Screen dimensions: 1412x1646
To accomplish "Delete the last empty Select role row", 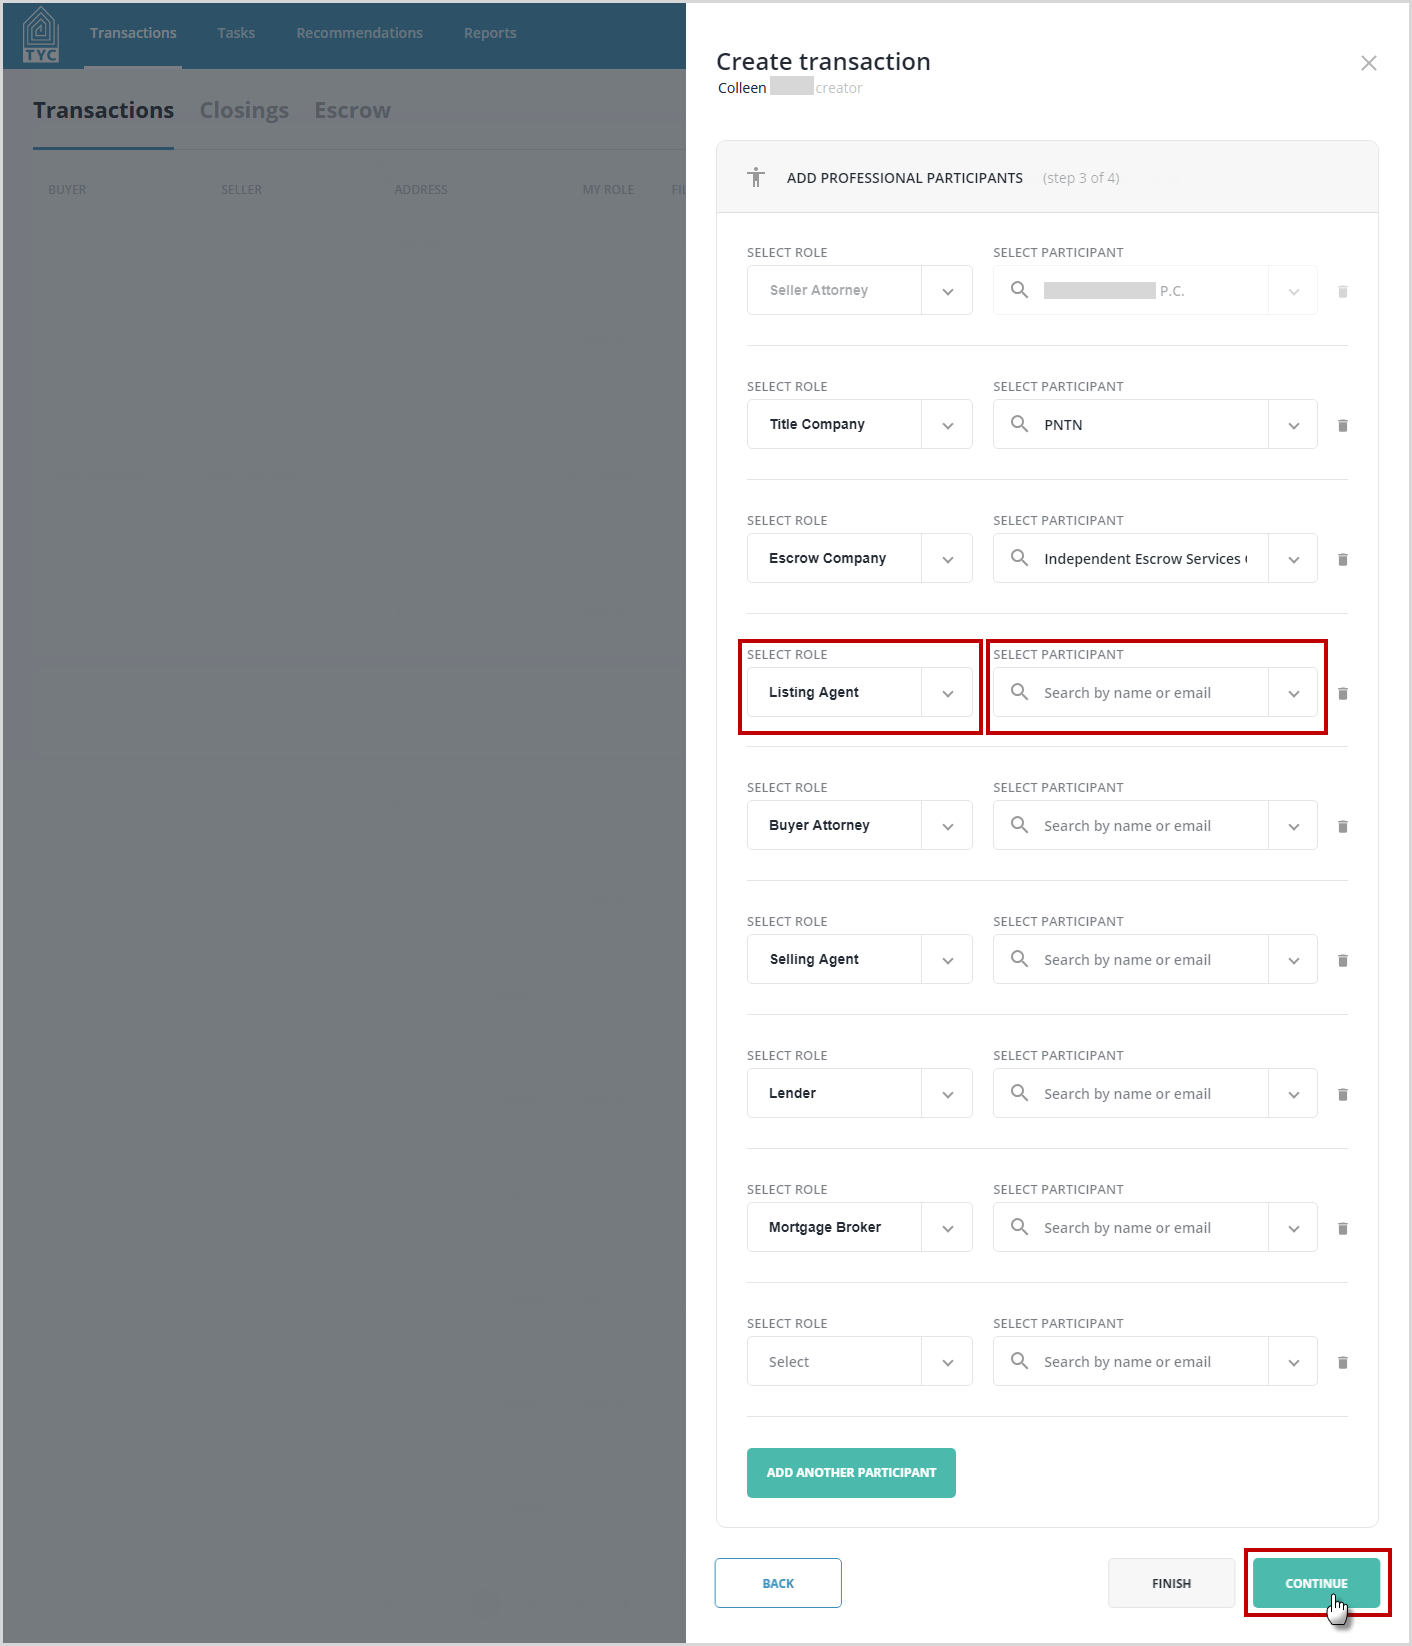I will click(x=1343, y=1362).
